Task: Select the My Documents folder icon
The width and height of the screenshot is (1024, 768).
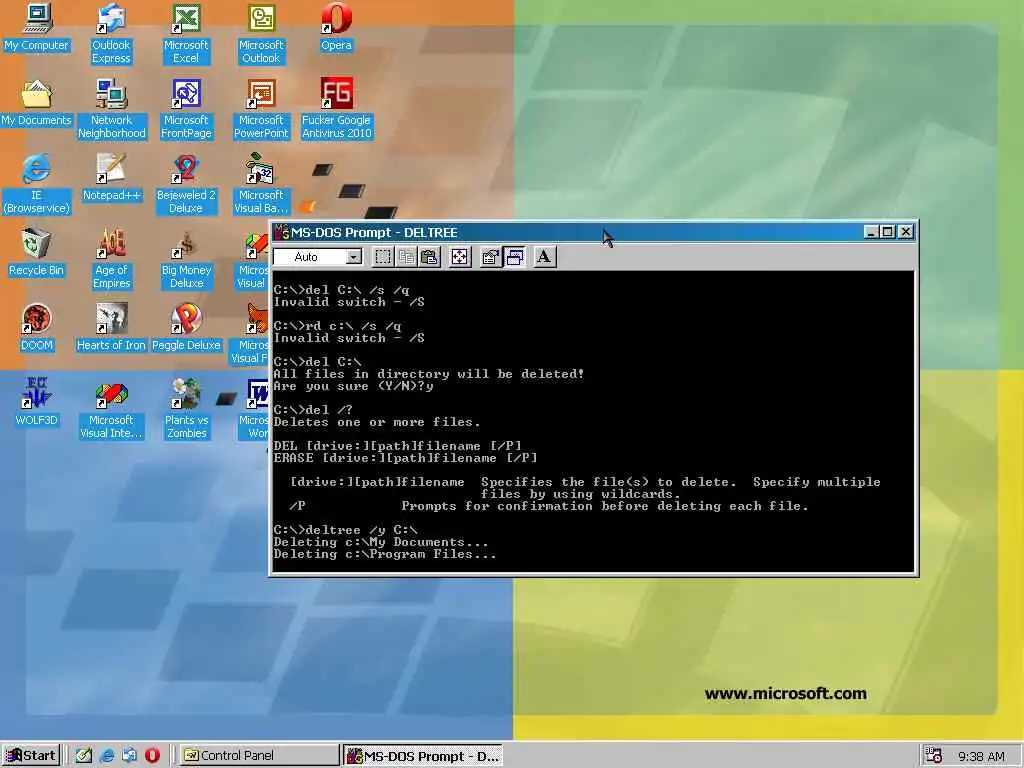Action: click(36, 103)
